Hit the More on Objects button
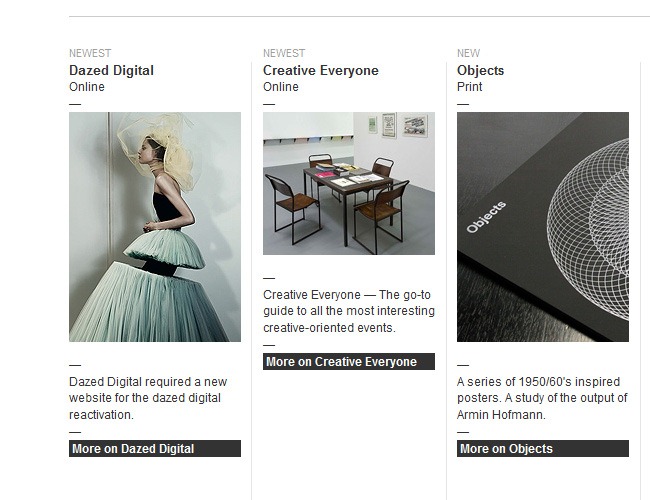This screenshot has height=500, width=650. (542, 449)
